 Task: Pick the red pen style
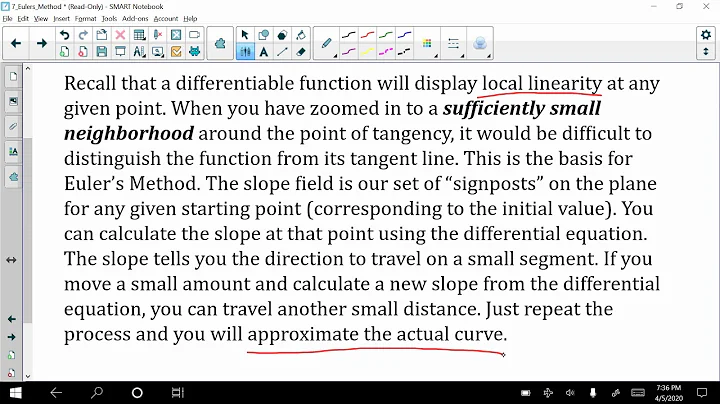(367, 35)
